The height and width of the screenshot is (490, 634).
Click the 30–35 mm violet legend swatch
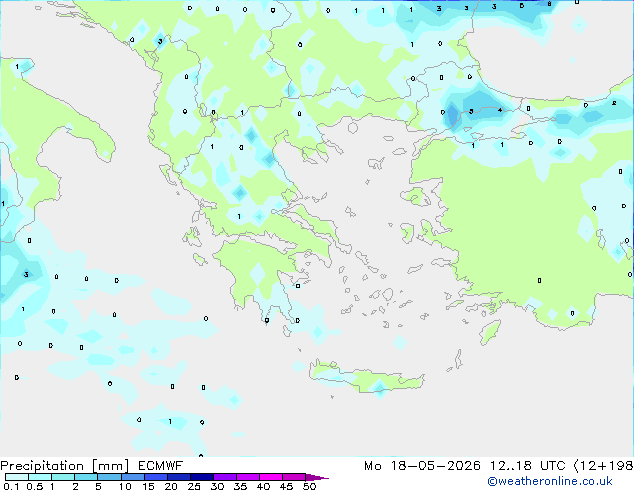tap(225, 477)
